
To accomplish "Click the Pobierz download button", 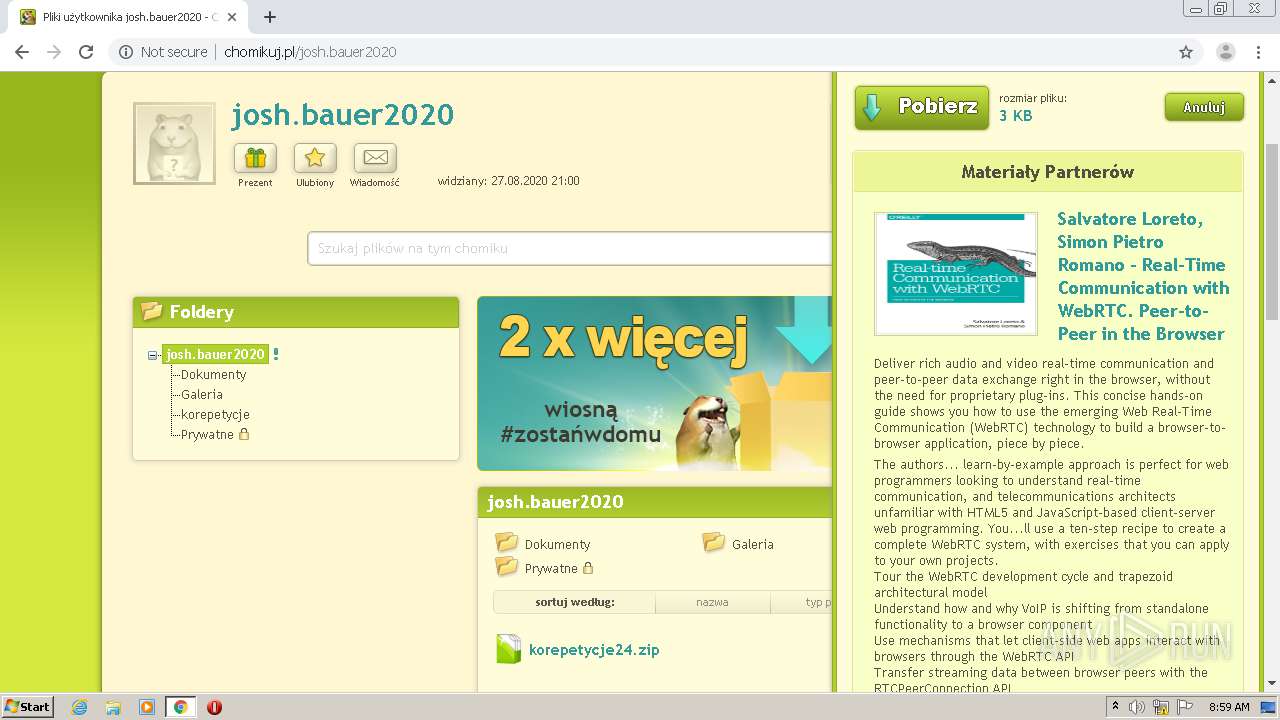I will coord(921,107).
